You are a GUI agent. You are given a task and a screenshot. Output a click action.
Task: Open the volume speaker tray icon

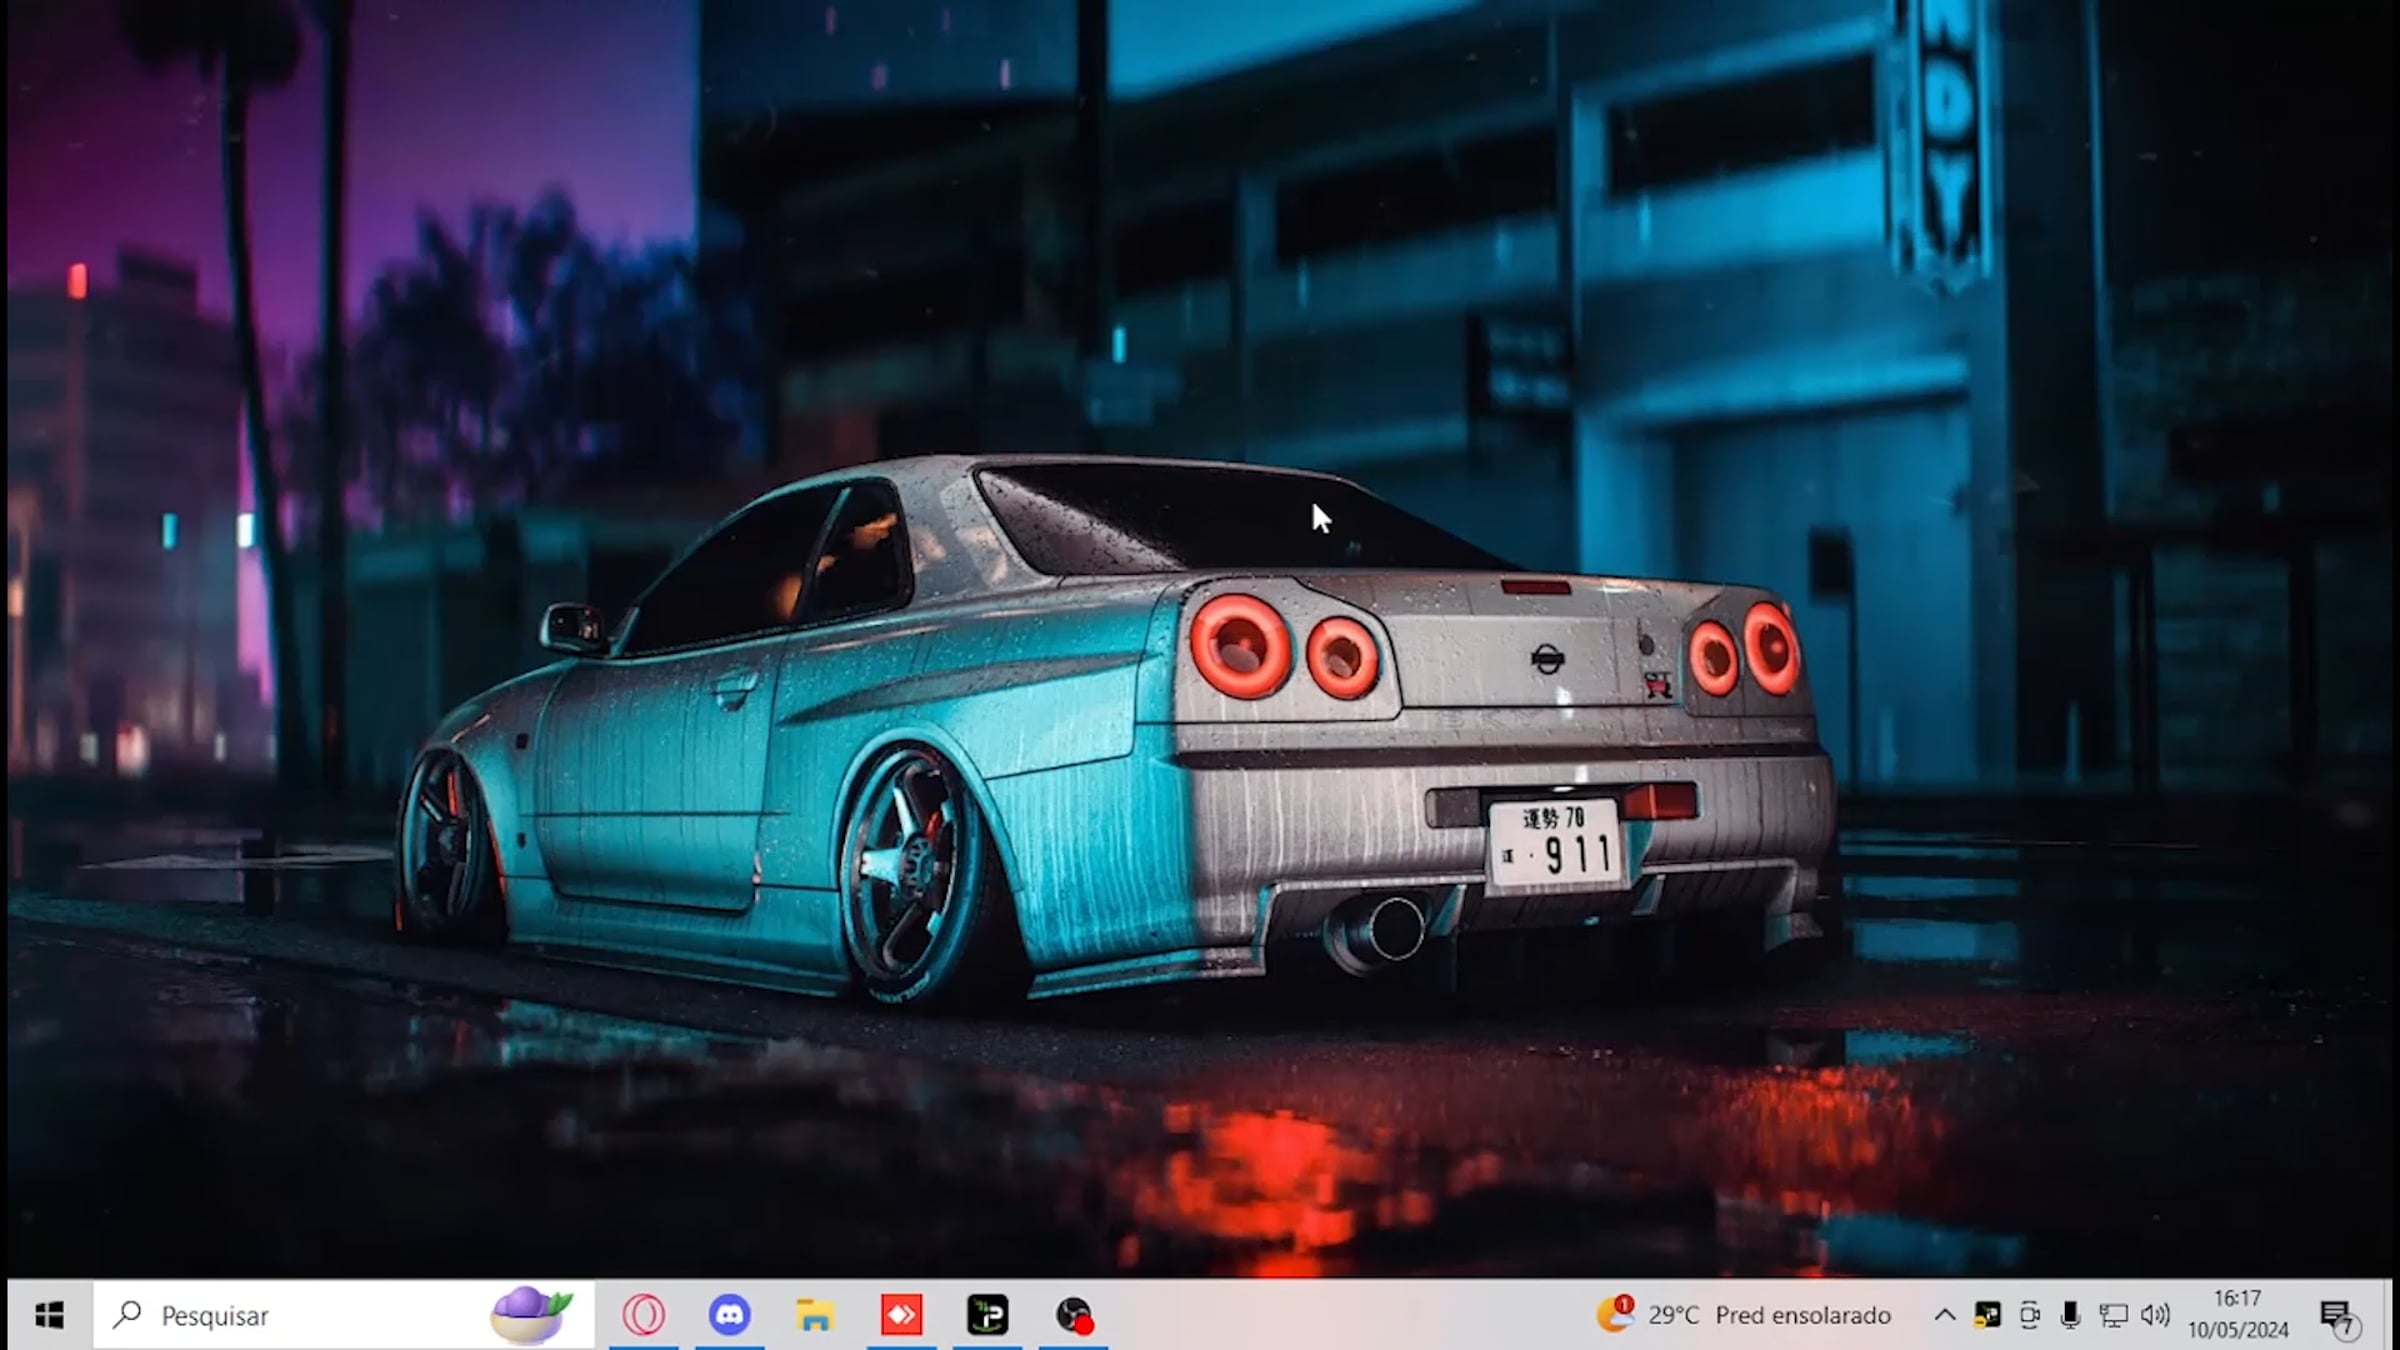pyautogui.click(x=2155, y=1315)
